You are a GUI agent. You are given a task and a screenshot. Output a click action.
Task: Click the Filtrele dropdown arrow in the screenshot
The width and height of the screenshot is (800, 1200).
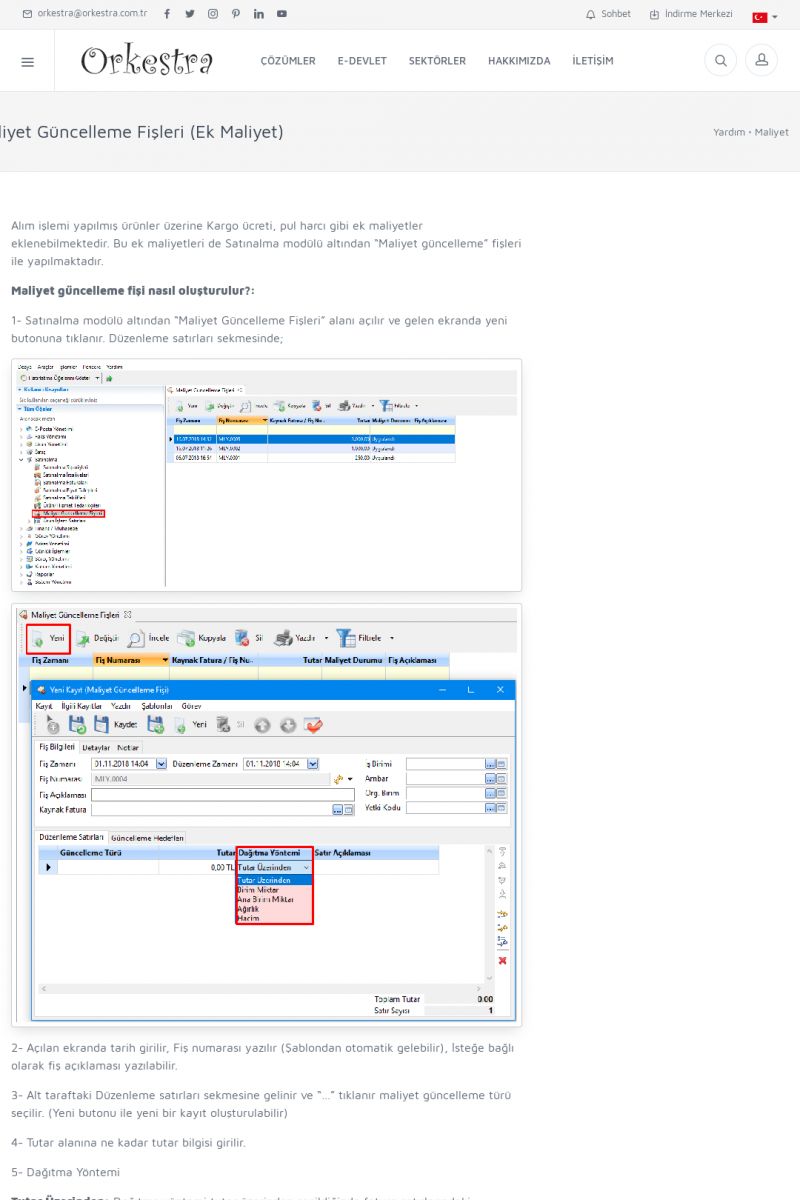392,638
